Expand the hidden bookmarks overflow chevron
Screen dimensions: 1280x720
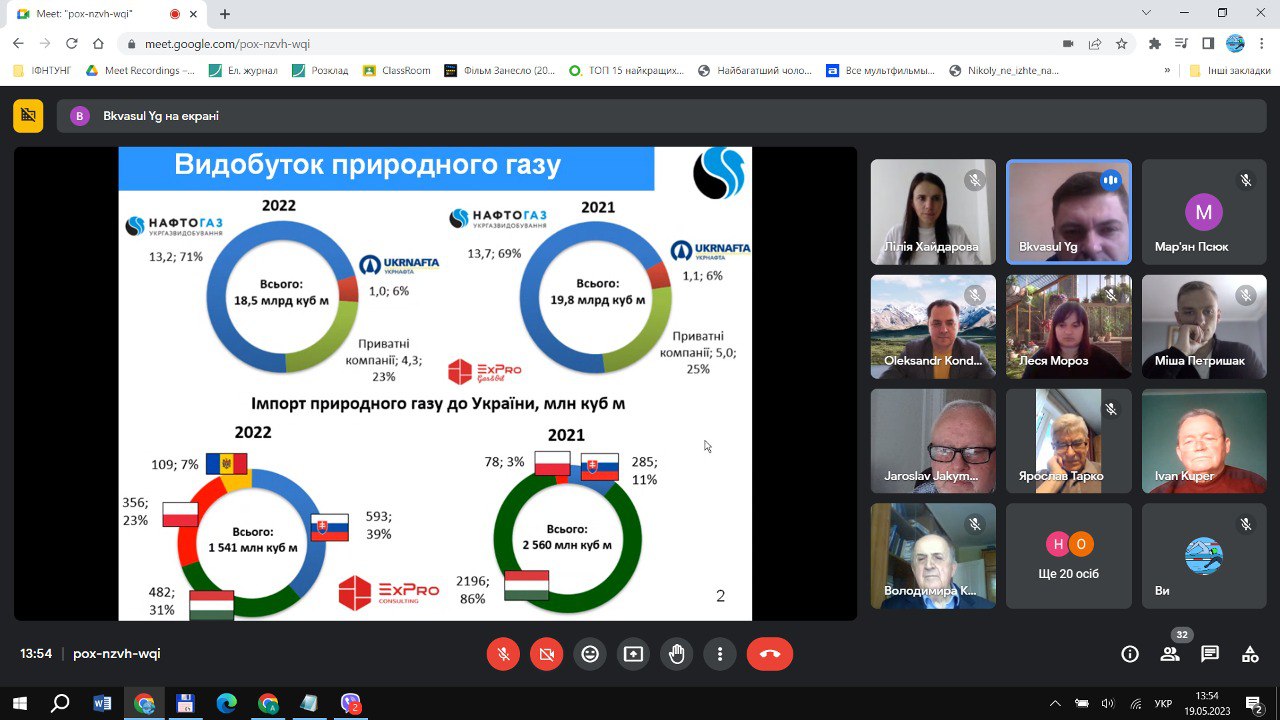click(x=1167, y=71)
